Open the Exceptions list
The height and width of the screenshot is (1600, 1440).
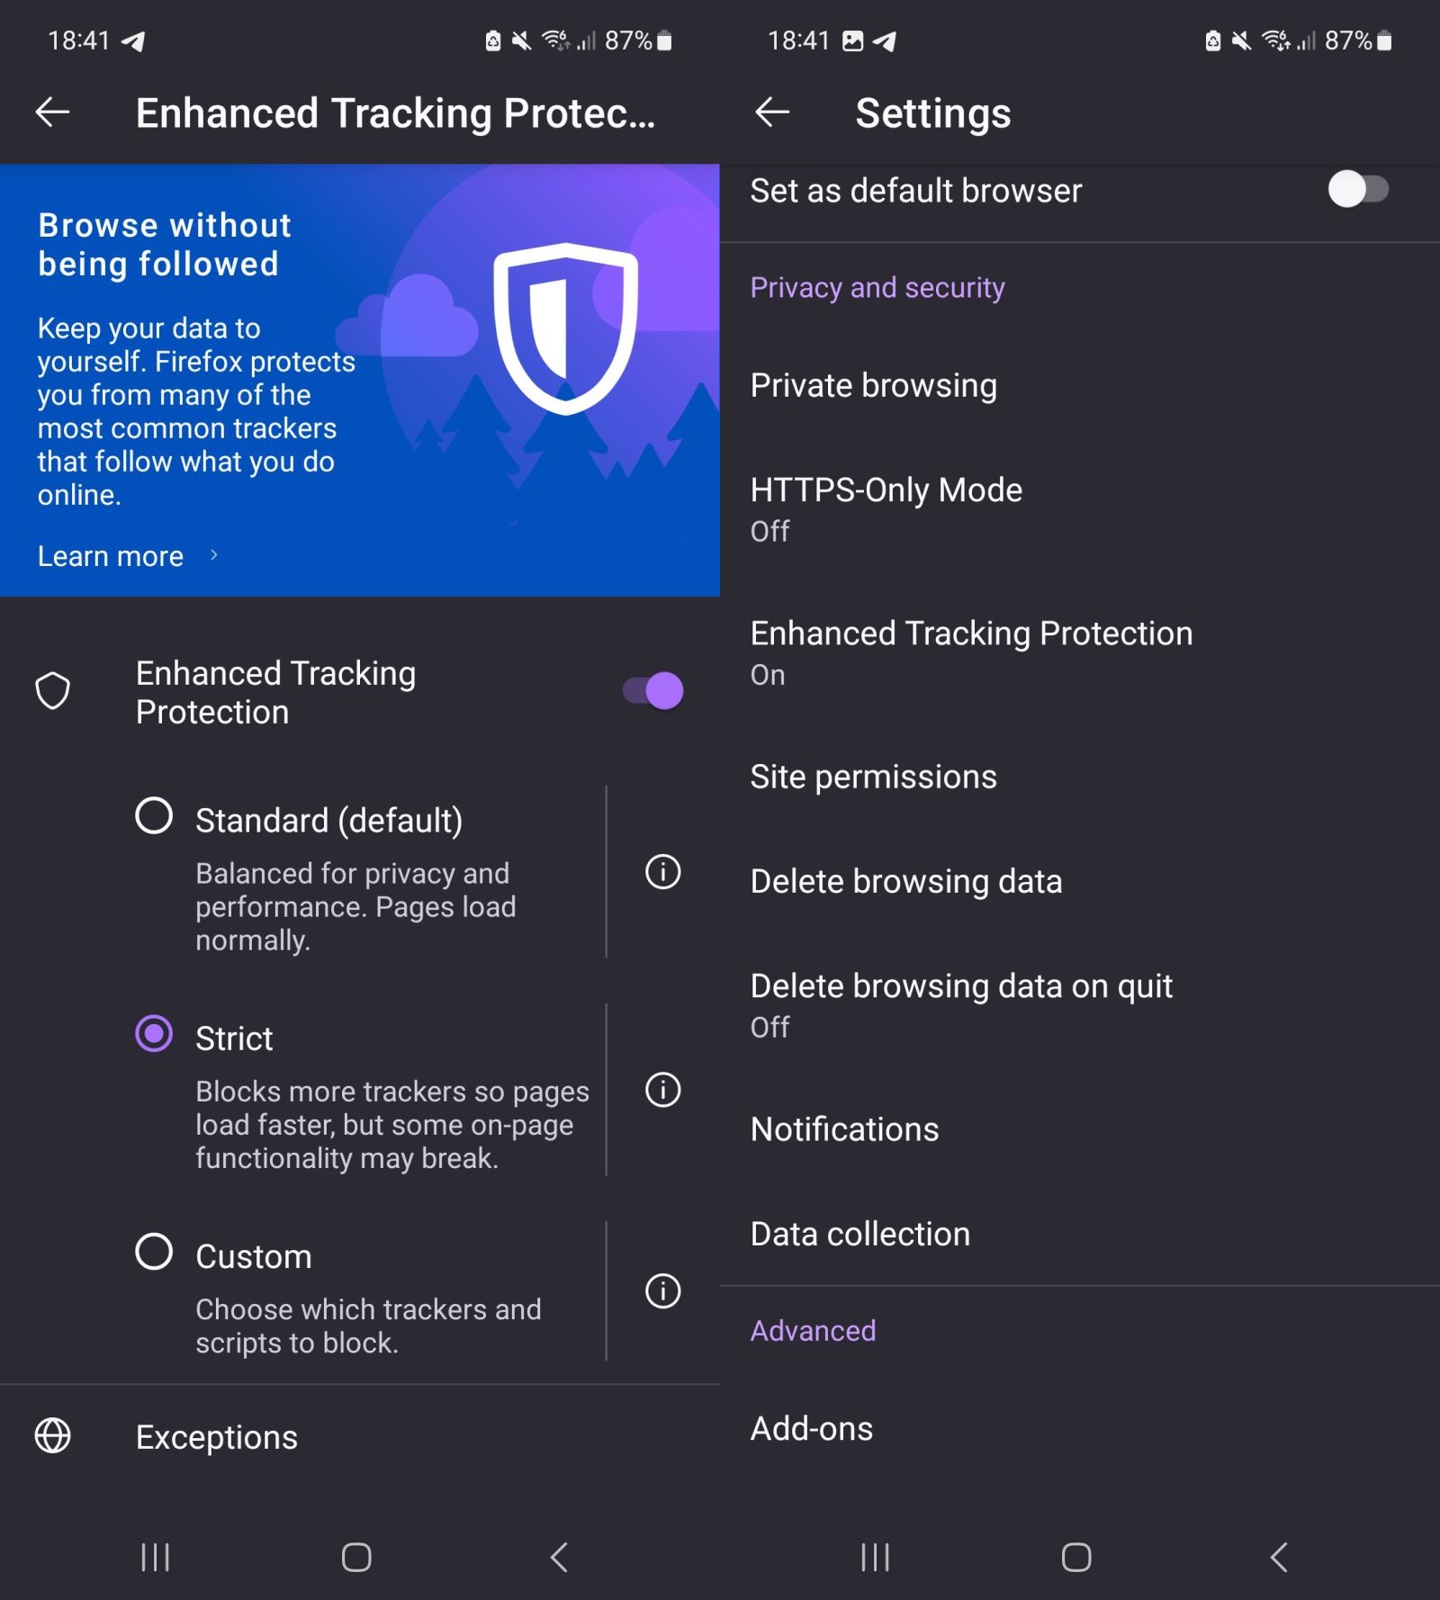216,1436
